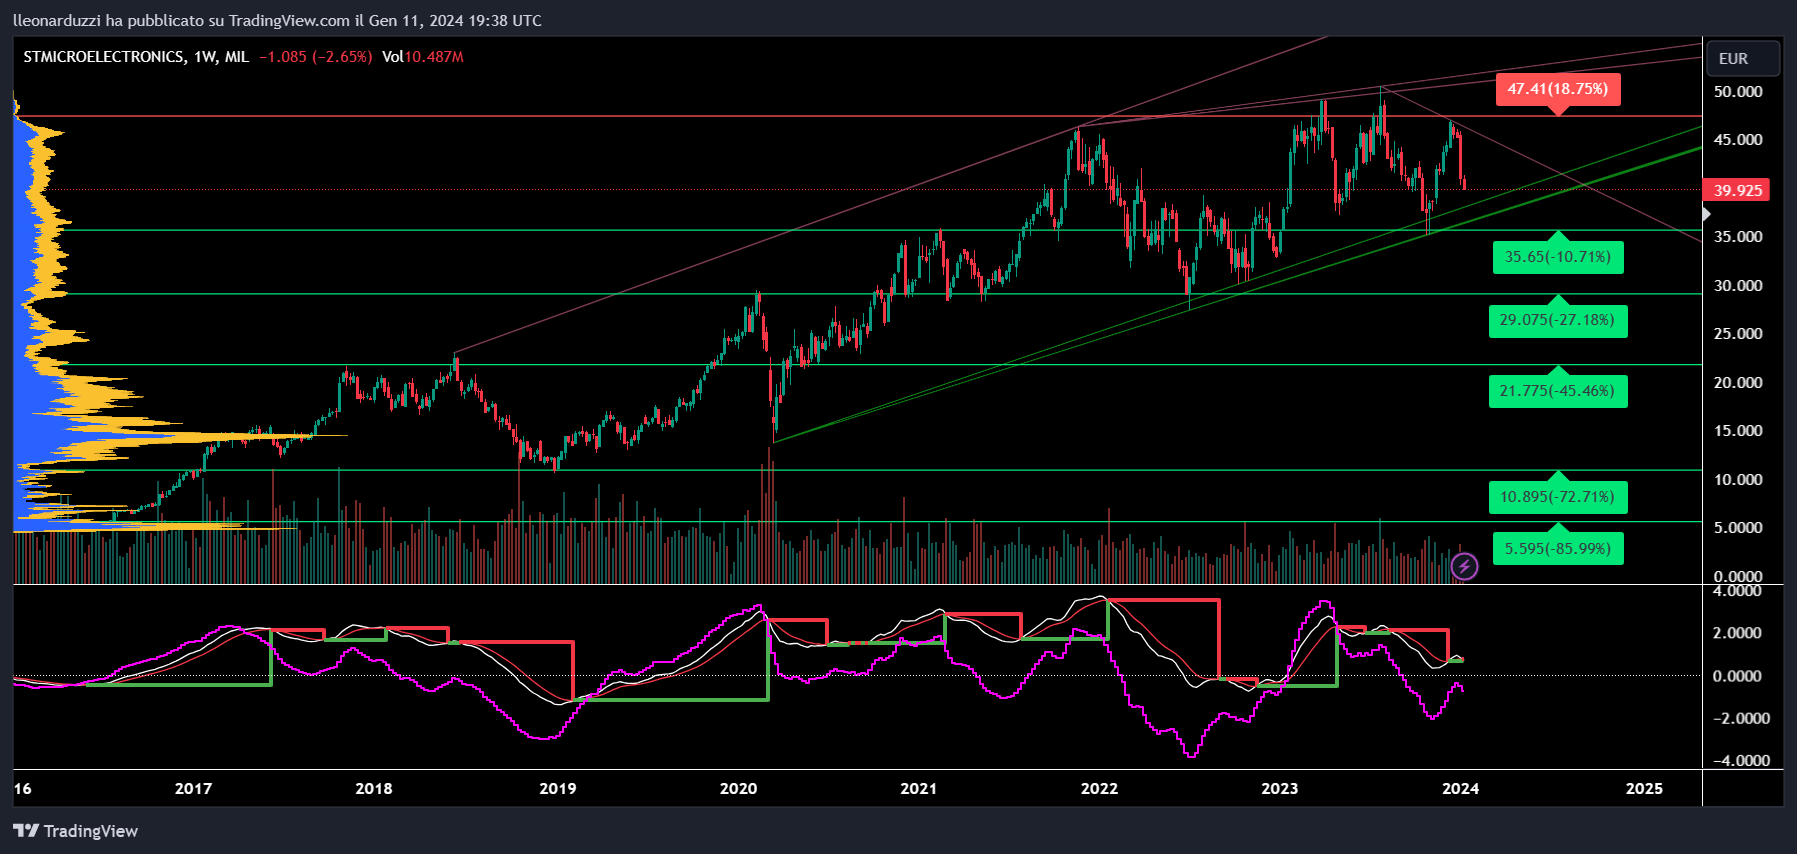The width and height of the screenshot is (1797, 854).
Task: Click the Vol 10.487M volume readout
Action: [x=423, y=57]
